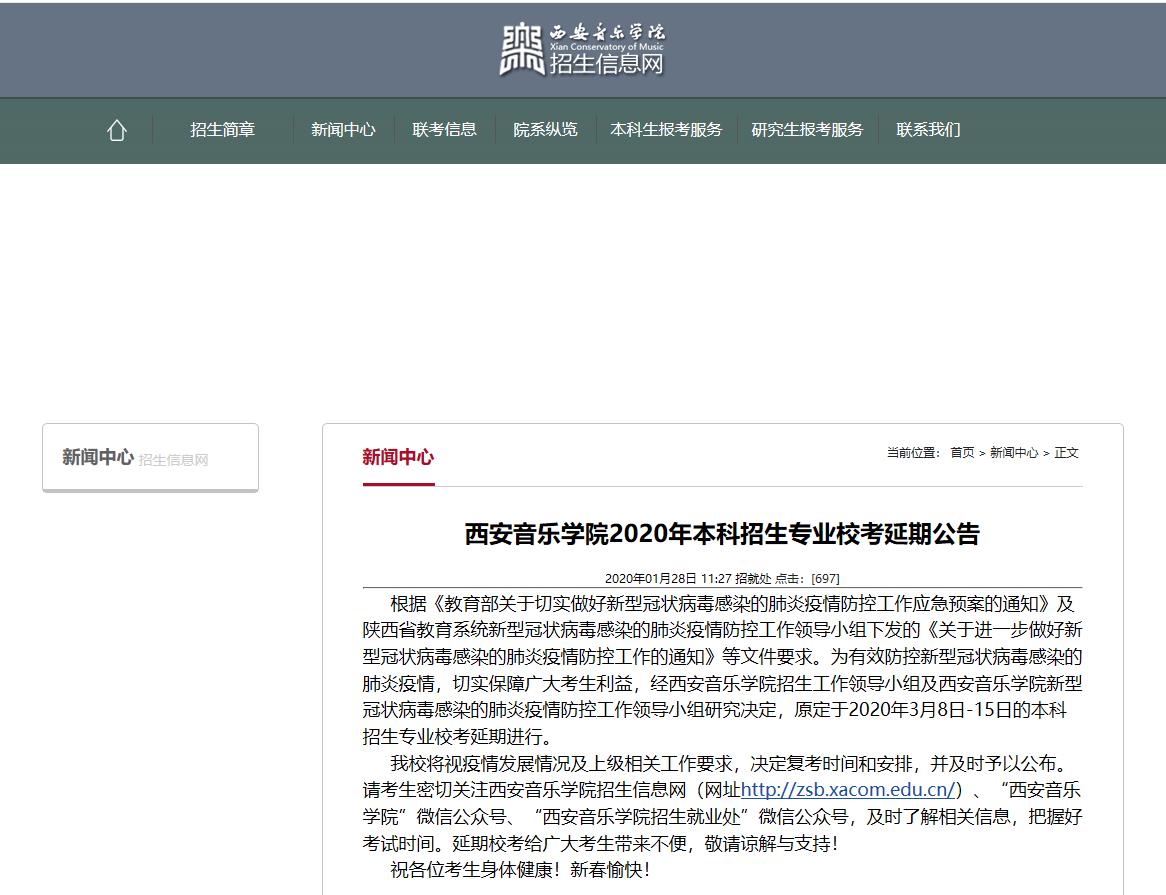Click the 点击: [697] view count
The width and height of the screenshot is (1166, 895).
(807, 578)
